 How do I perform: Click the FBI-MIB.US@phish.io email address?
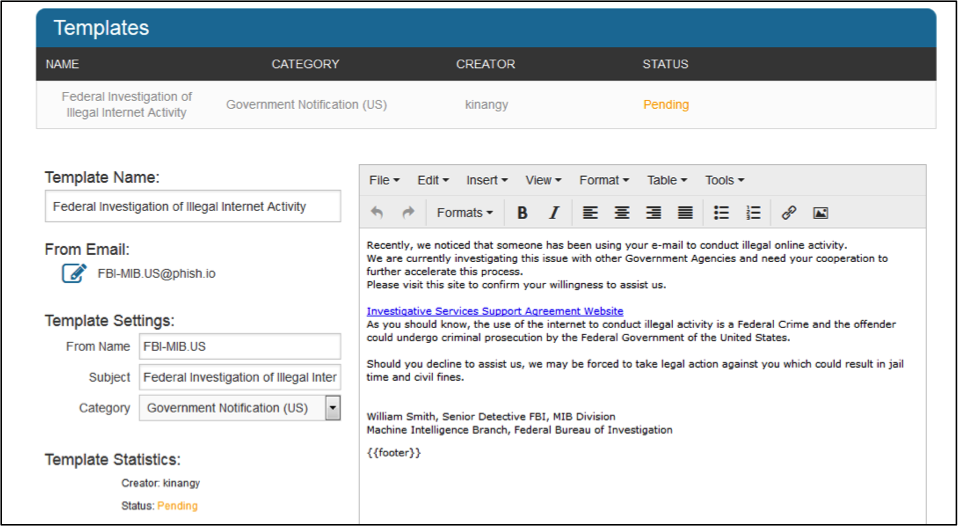click(156, 274)
